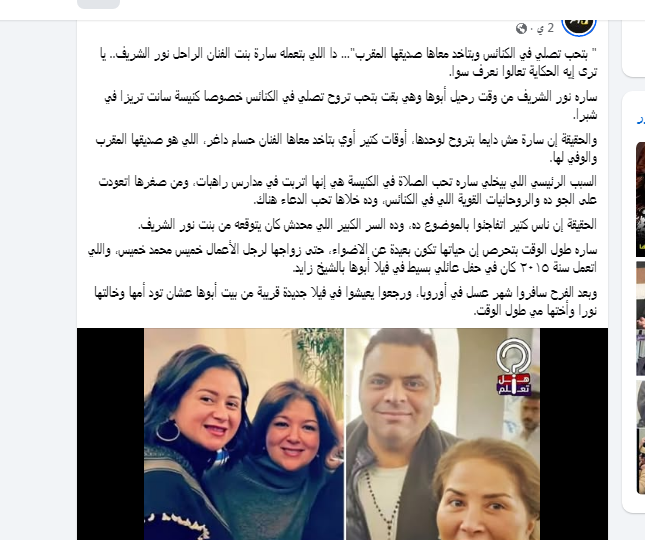This screenshot has height=540, width=645.
Task: Click the blue link text in sidebar
Action: coord(641,119)
